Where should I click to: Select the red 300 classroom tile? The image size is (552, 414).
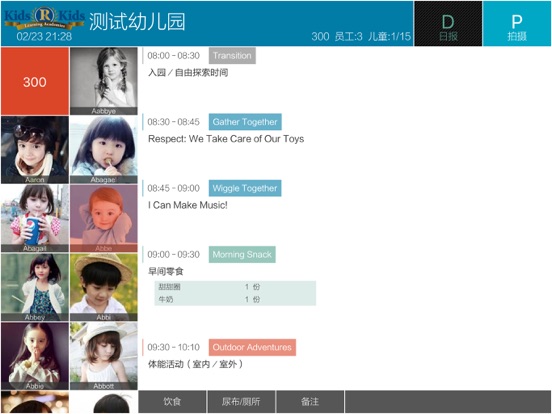pyautogui.click(x=35, y=81)
